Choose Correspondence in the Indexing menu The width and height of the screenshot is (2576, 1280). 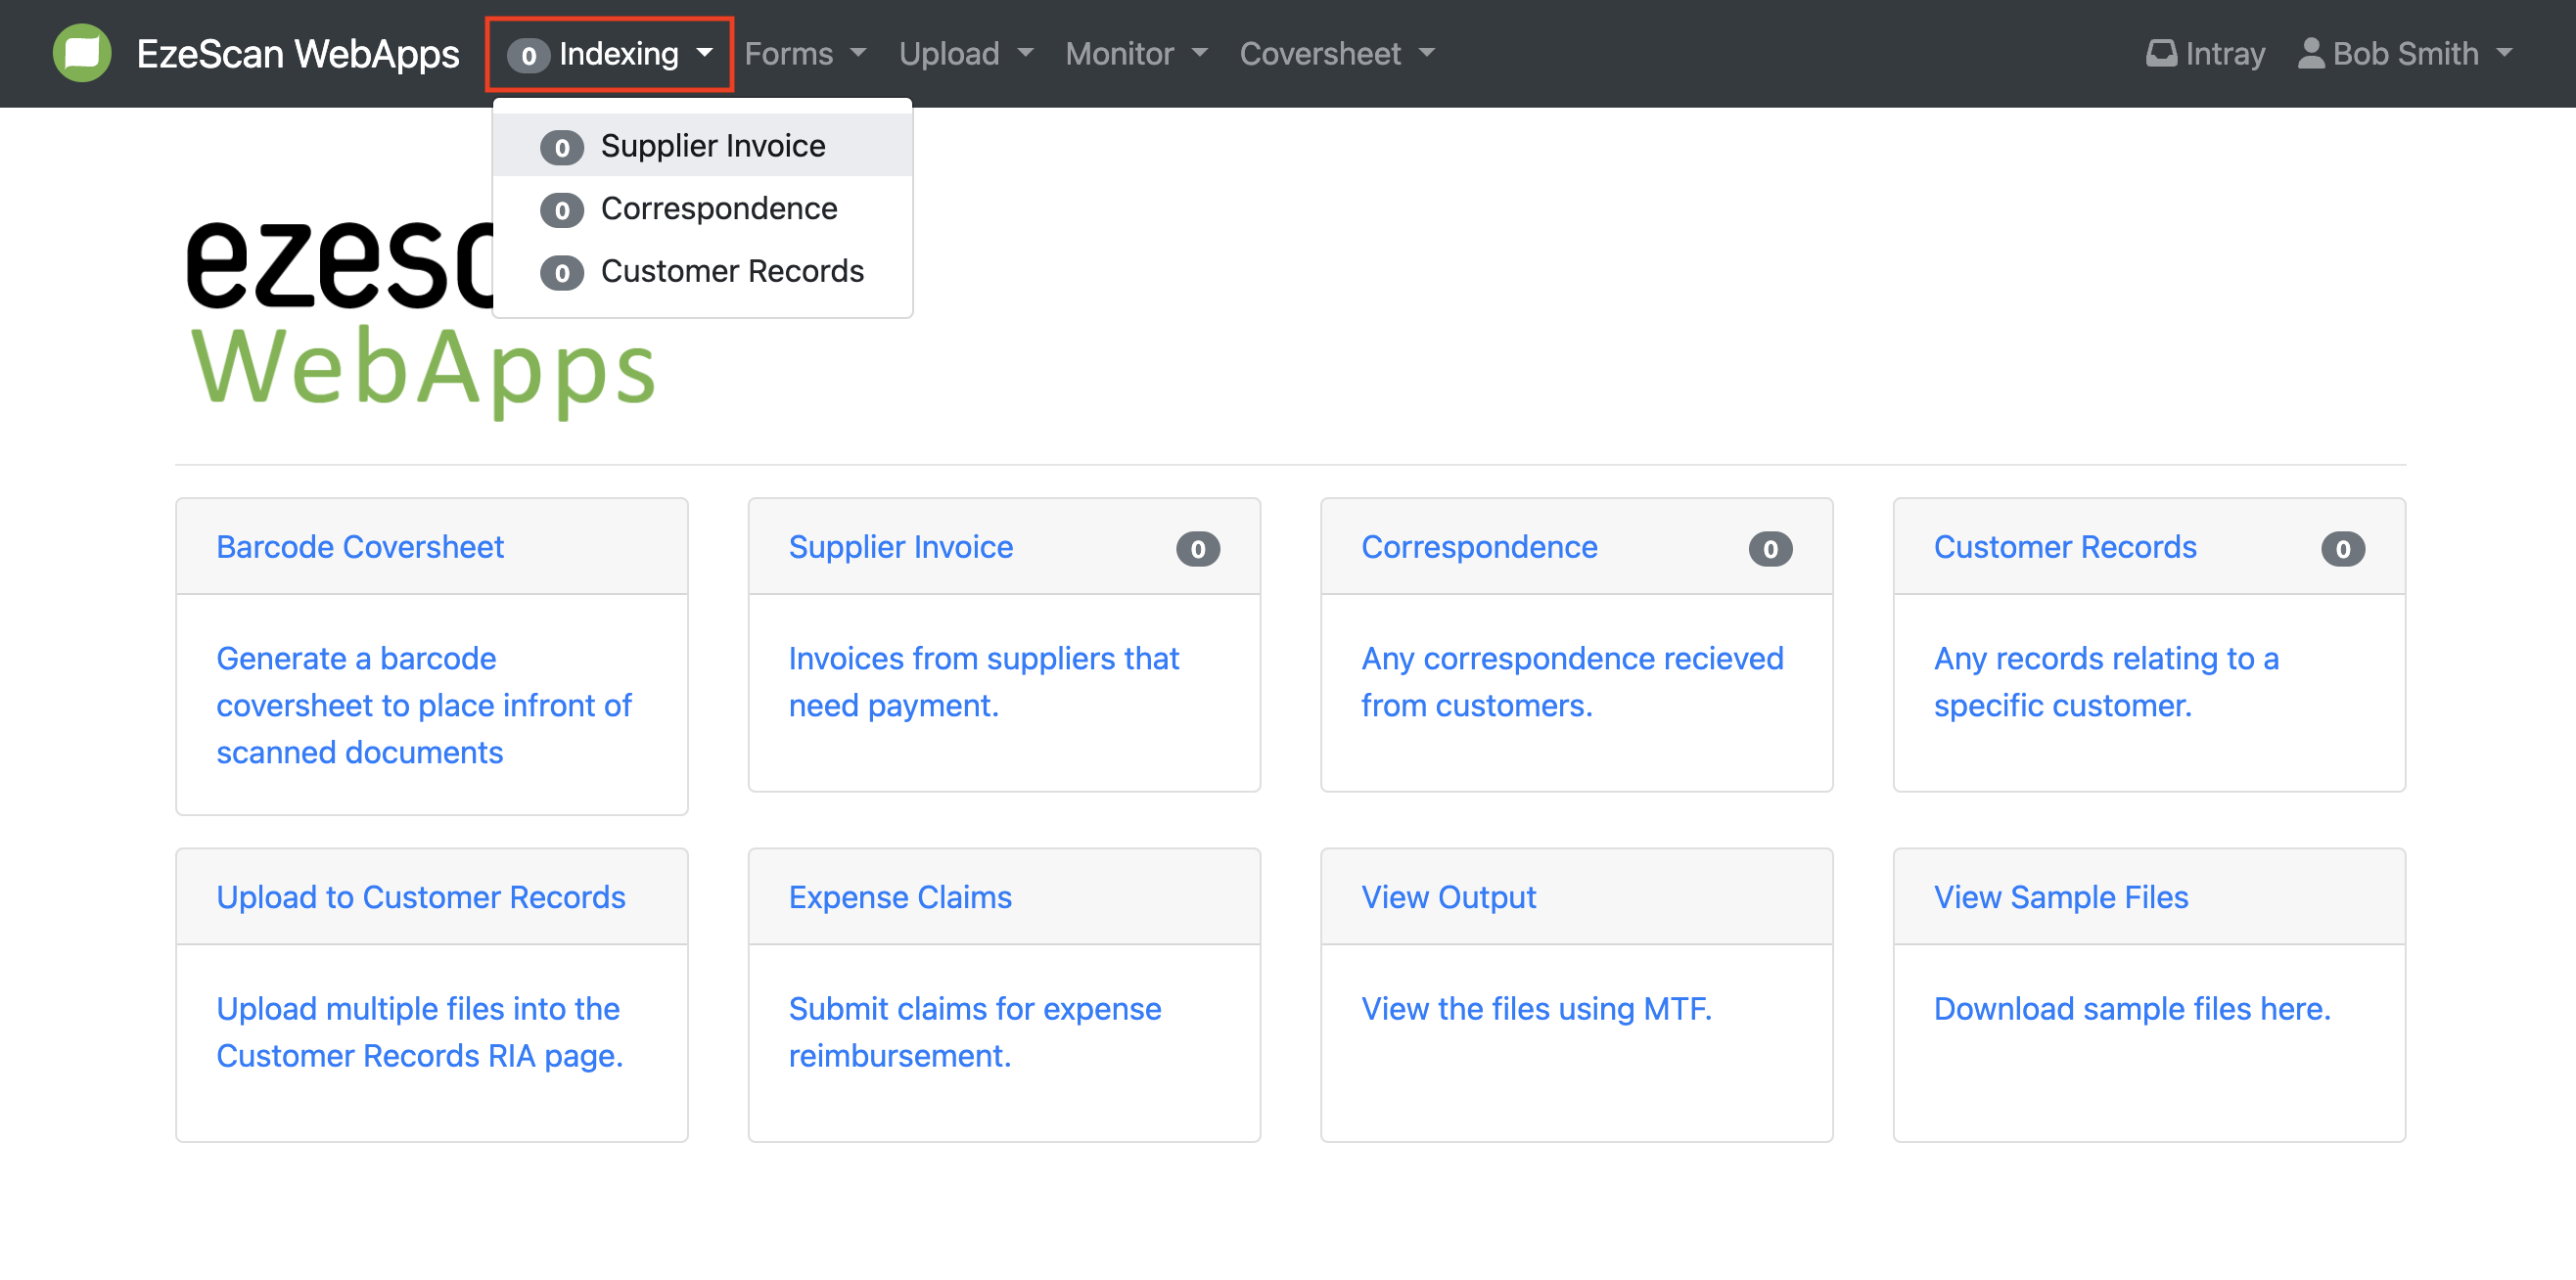718,209
